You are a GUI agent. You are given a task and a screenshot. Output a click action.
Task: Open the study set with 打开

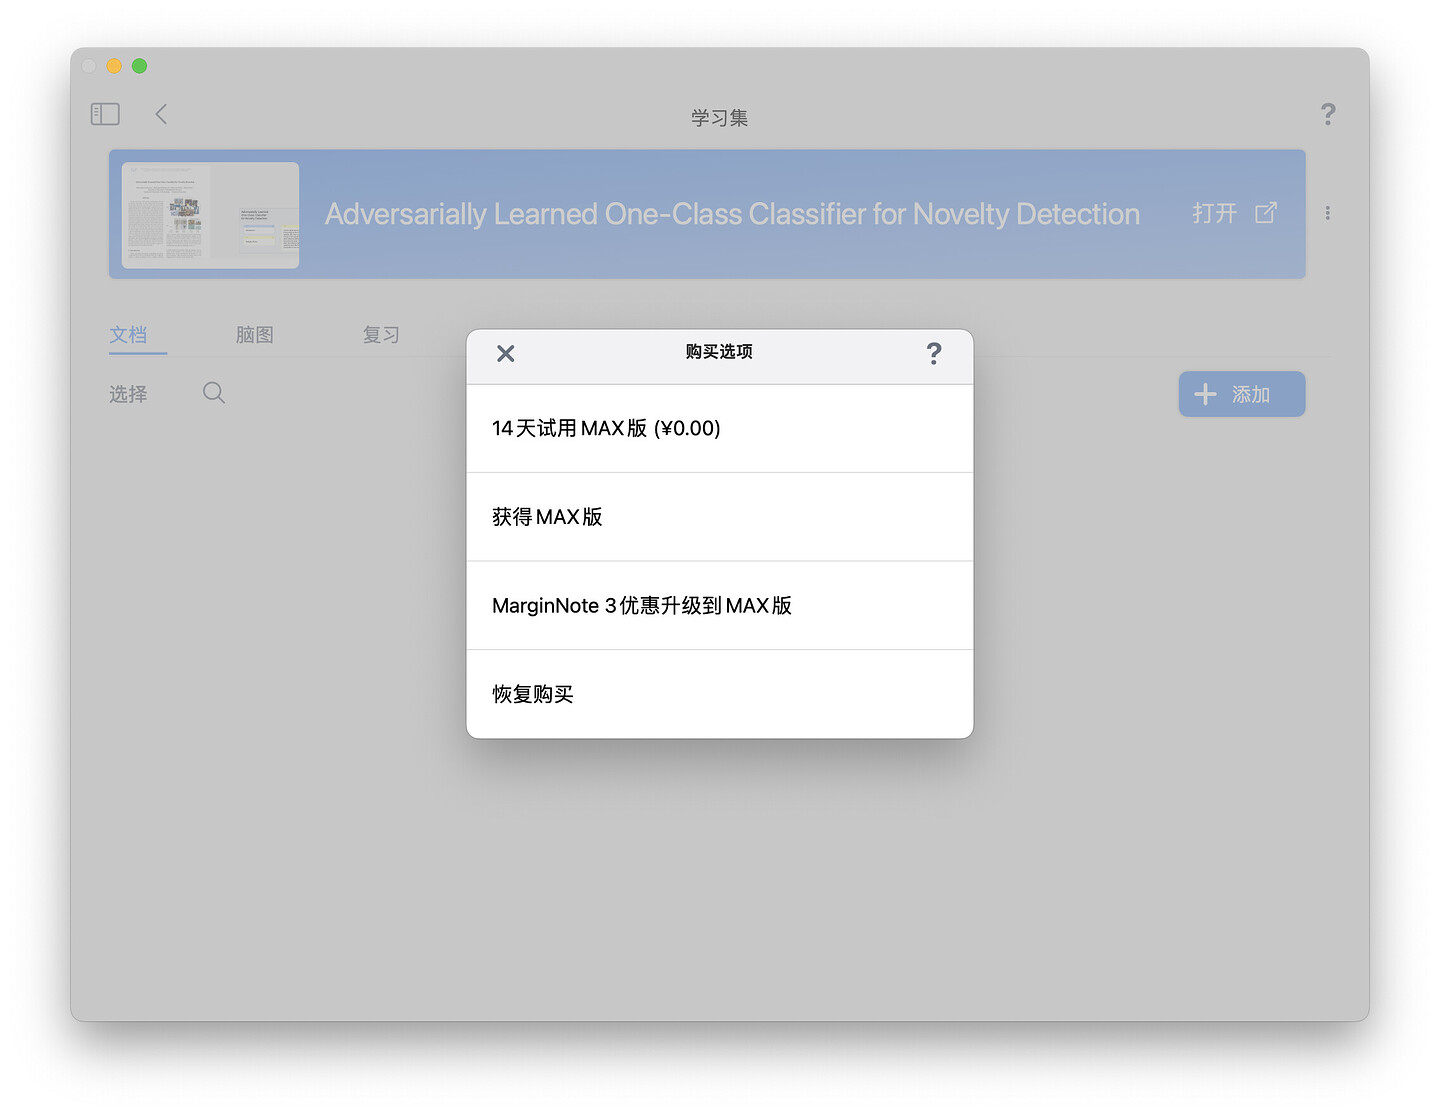click(x=1214, y=213)
